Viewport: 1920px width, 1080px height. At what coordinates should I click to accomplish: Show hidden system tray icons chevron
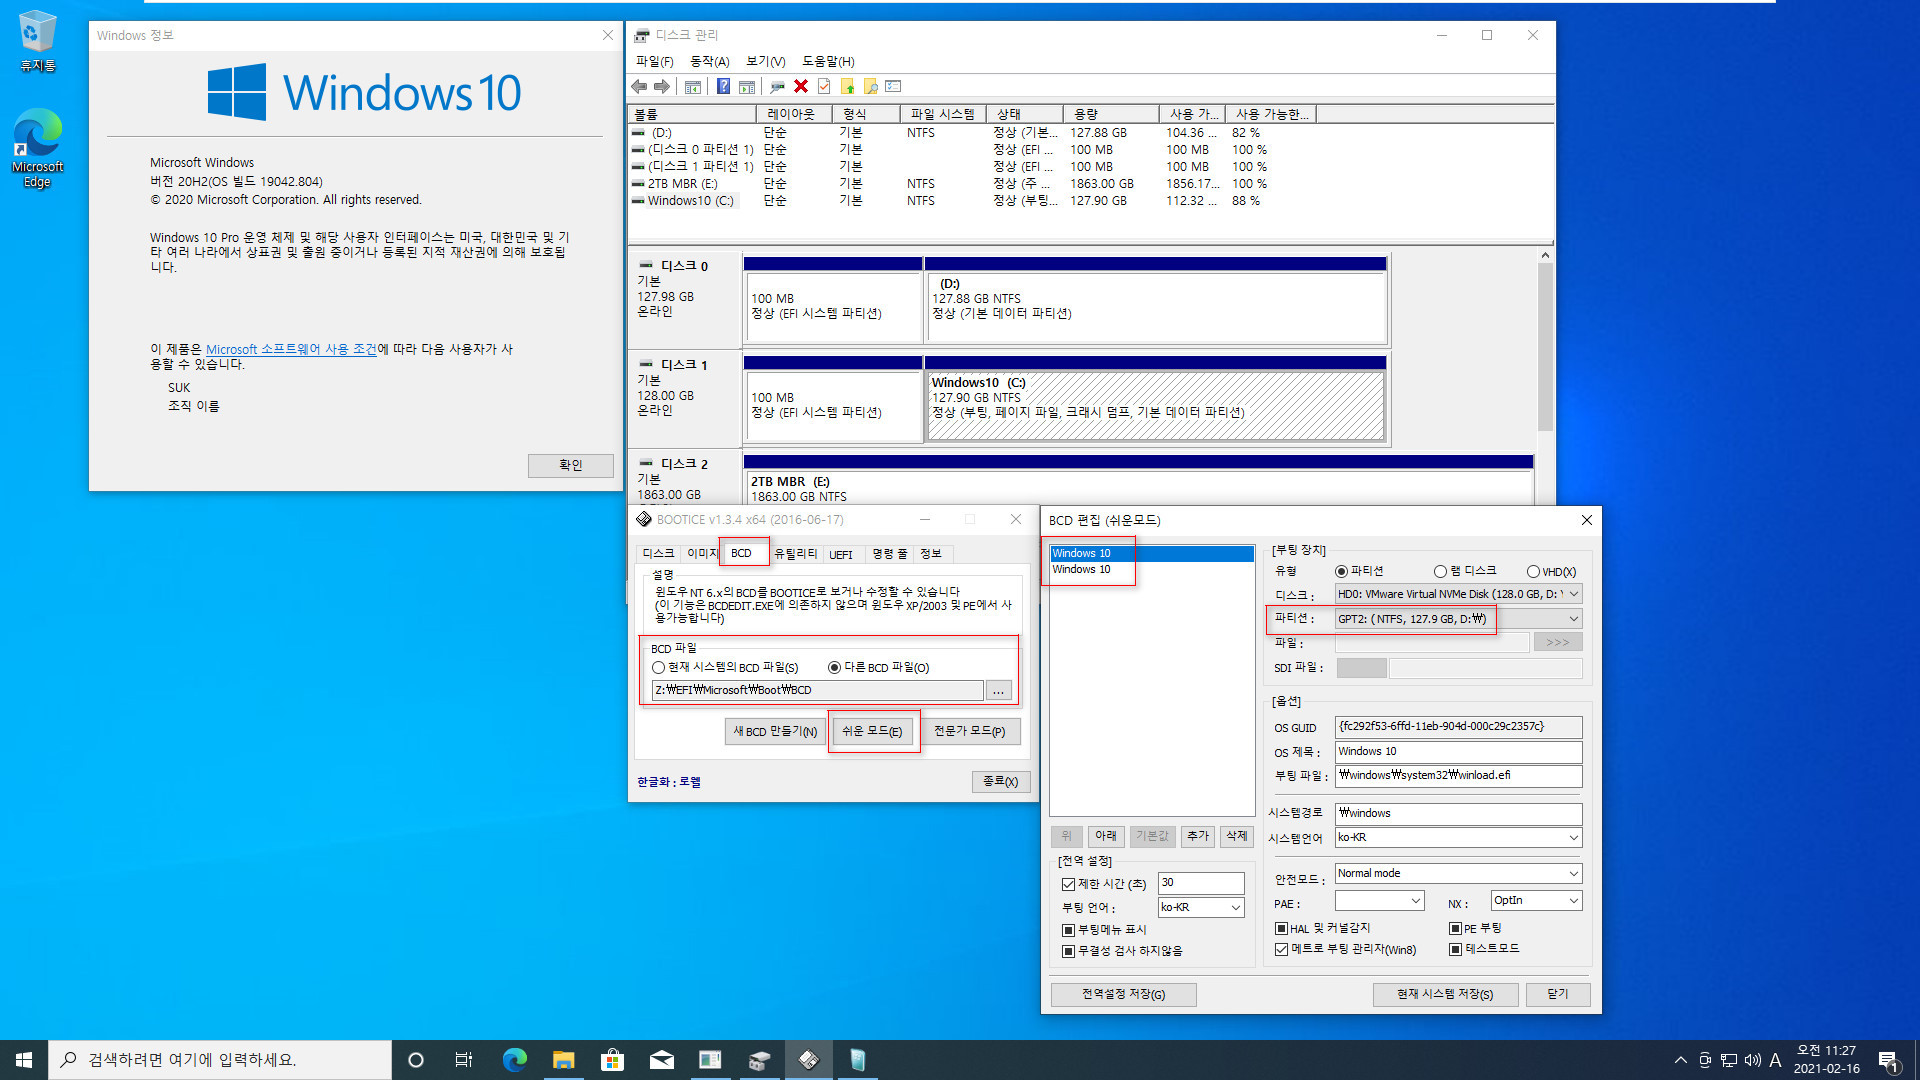pyautogui.click(x=1681, y=1060)
